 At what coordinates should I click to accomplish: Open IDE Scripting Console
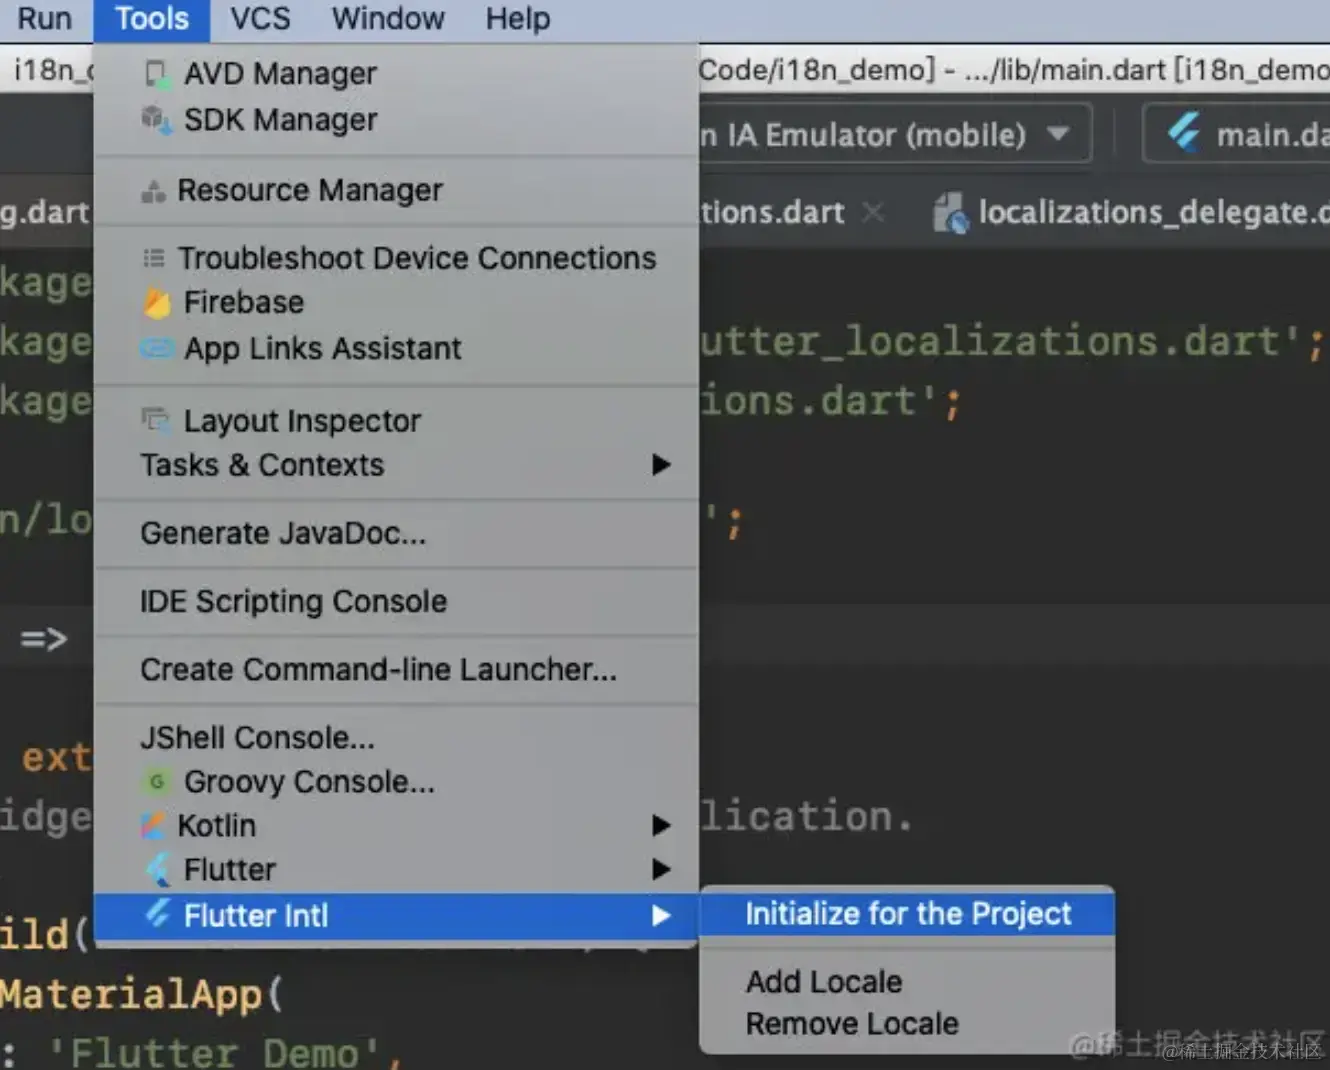coord(396,601)
